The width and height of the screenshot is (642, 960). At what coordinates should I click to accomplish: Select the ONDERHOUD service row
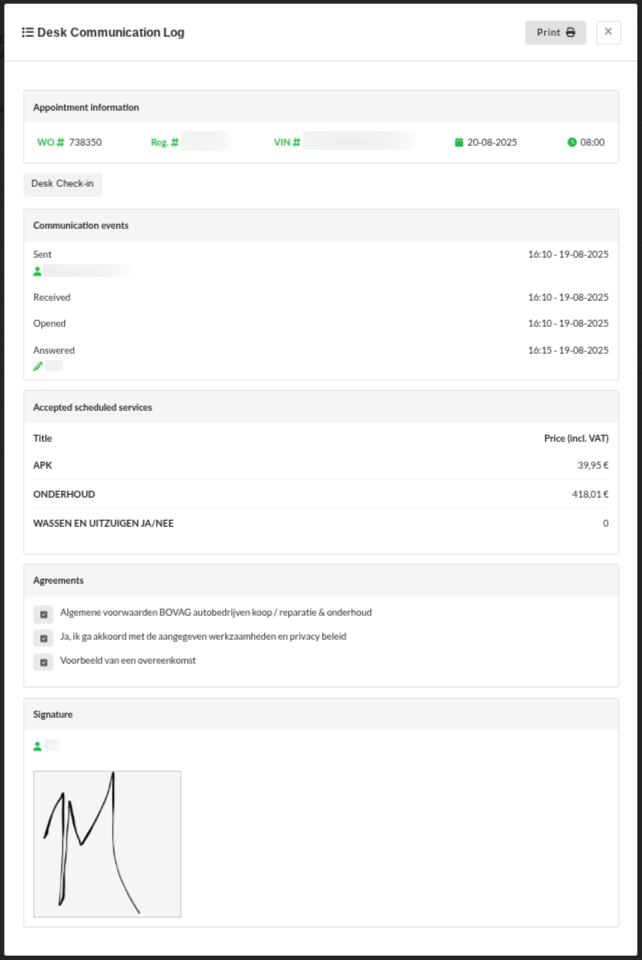(320, 494)
